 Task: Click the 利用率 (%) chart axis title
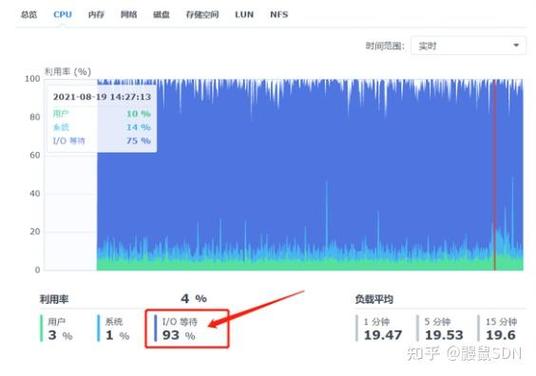68,72
